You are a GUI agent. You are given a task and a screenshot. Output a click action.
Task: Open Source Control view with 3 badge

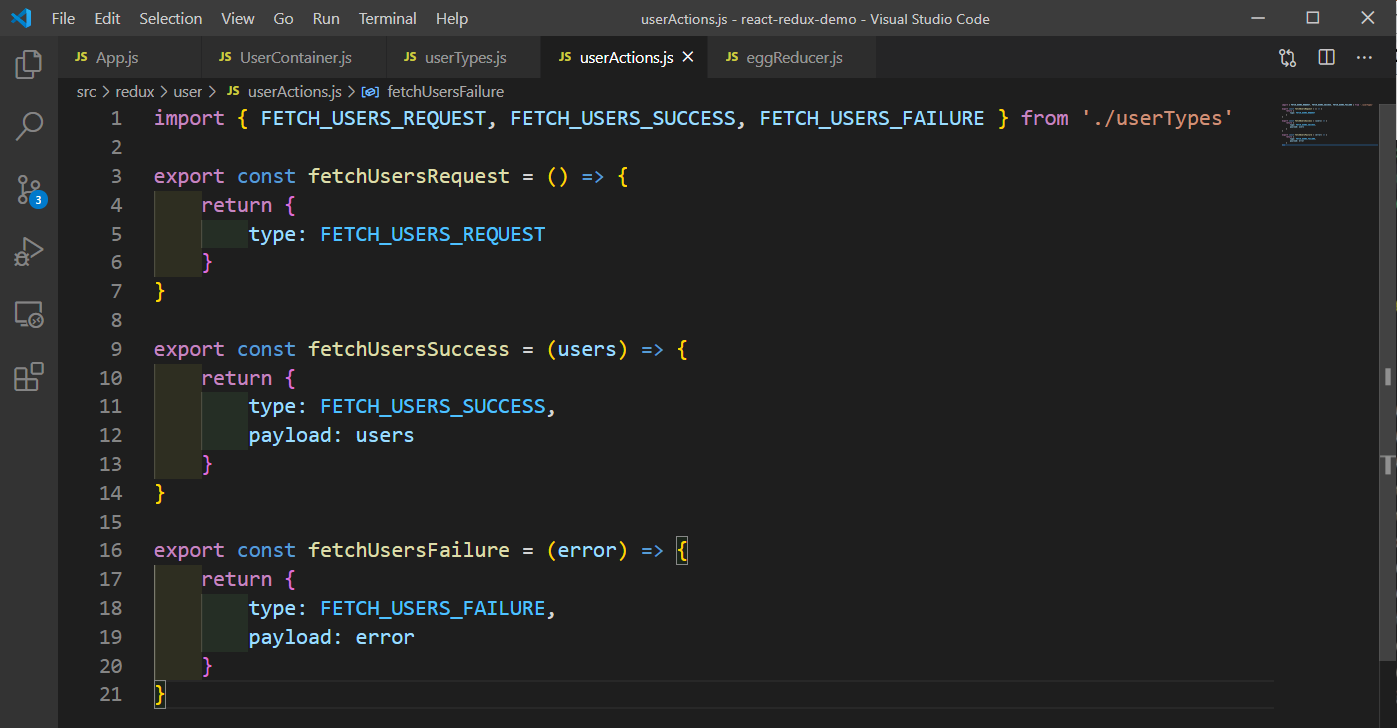(x=29, y=189)
